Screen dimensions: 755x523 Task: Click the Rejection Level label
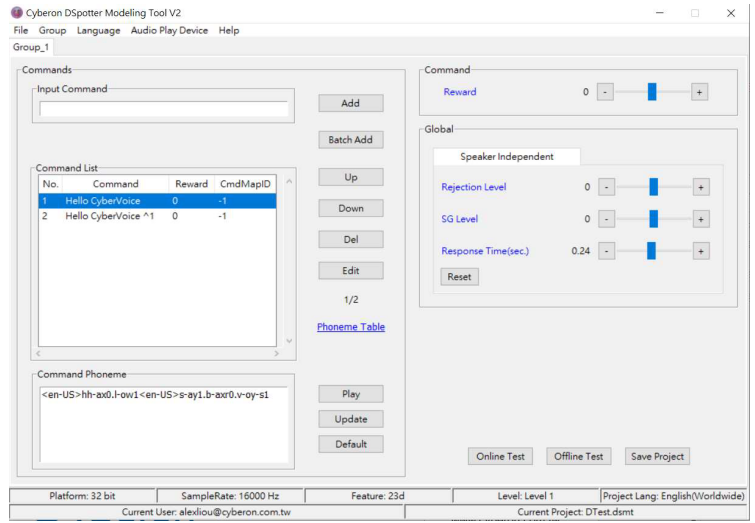click(474, 187)
